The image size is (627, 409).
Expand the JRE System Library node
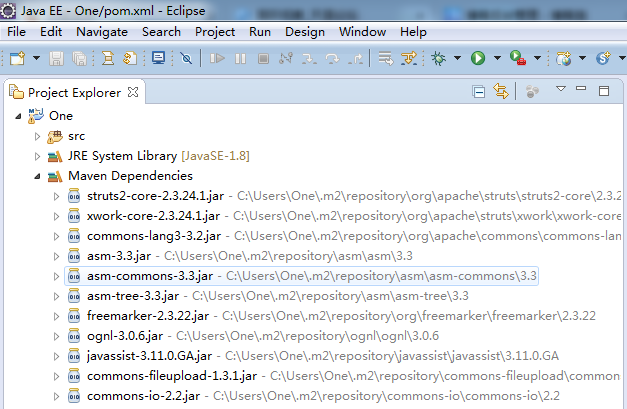(x=38, y=156)
